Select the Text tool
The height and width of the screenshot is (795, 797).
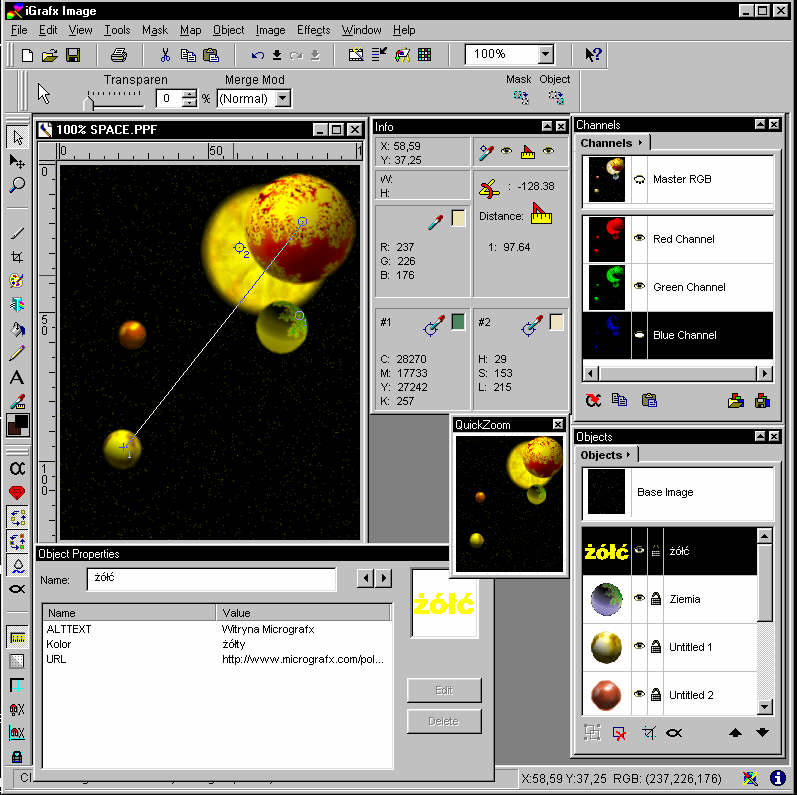coord(17,378)
